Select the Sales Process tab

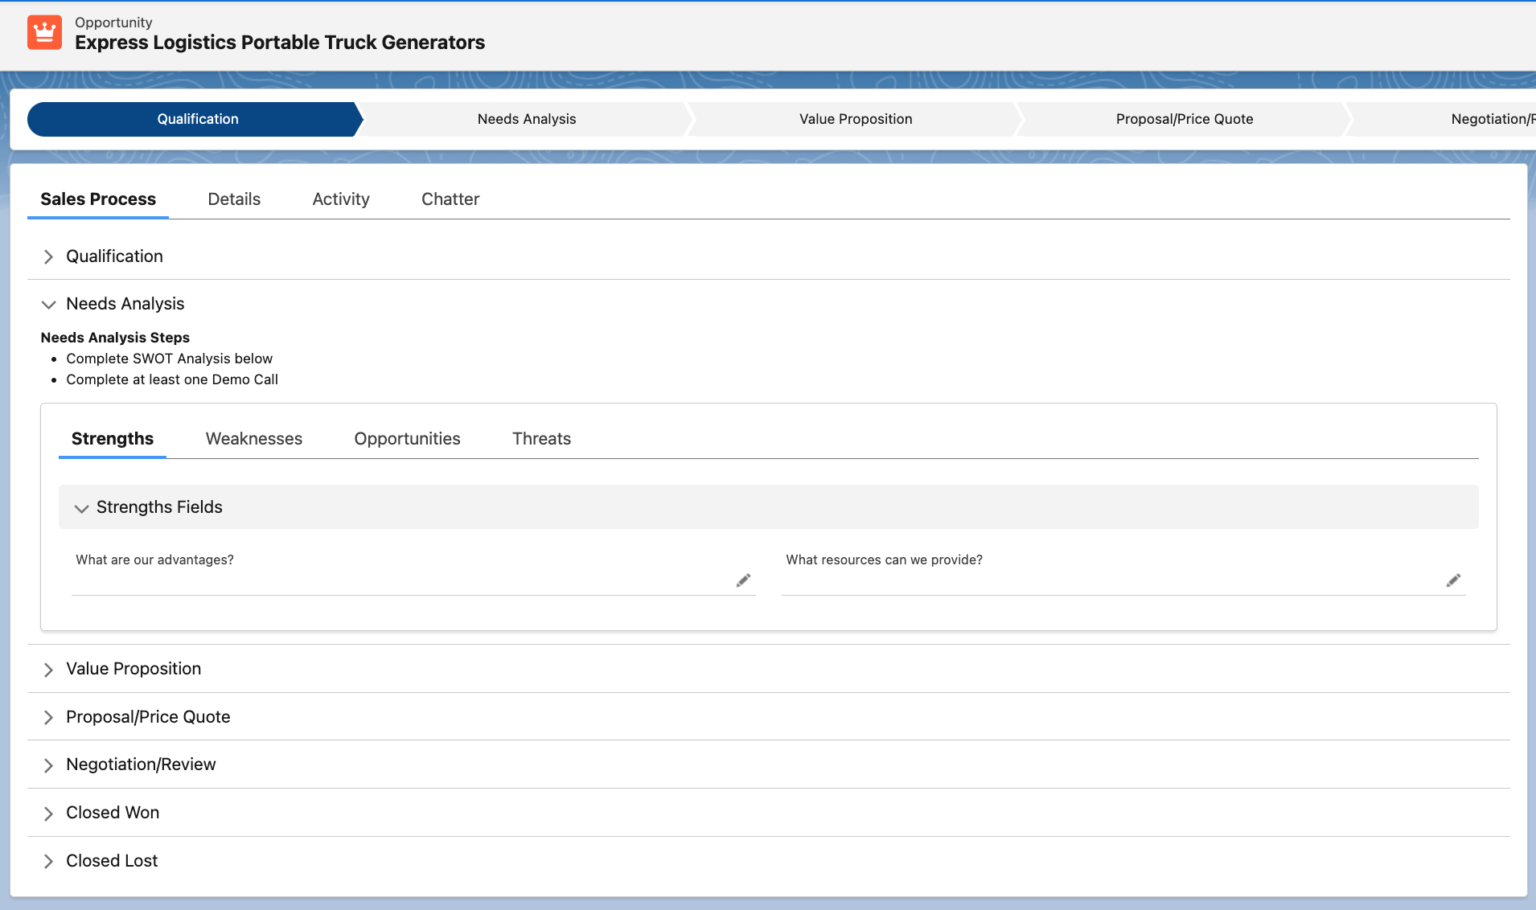tap(98, 199)
